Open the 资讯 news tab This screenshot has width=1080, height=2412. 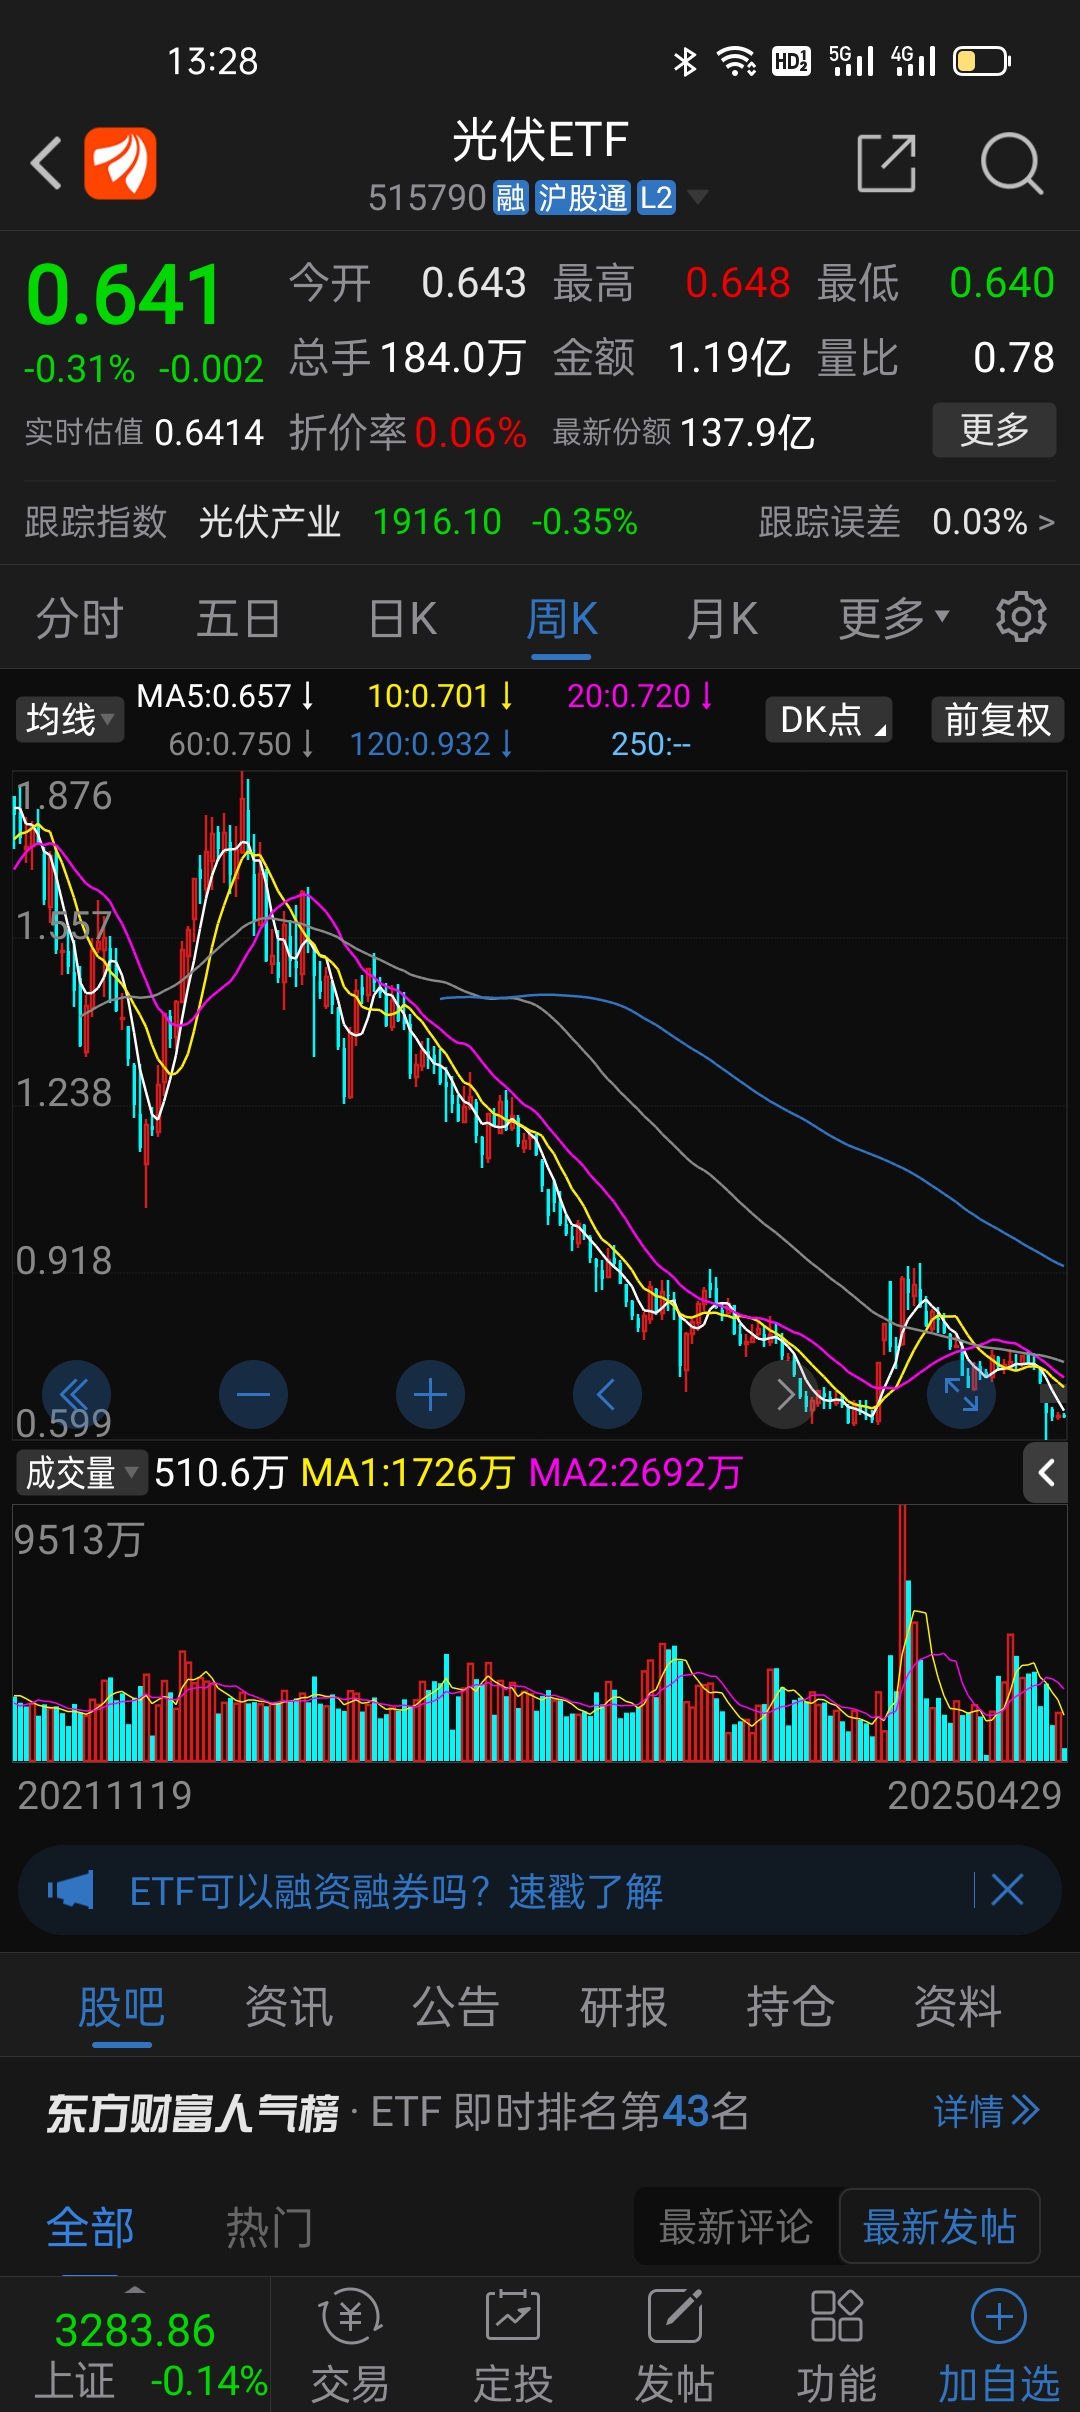click(x=289, y=2006)
